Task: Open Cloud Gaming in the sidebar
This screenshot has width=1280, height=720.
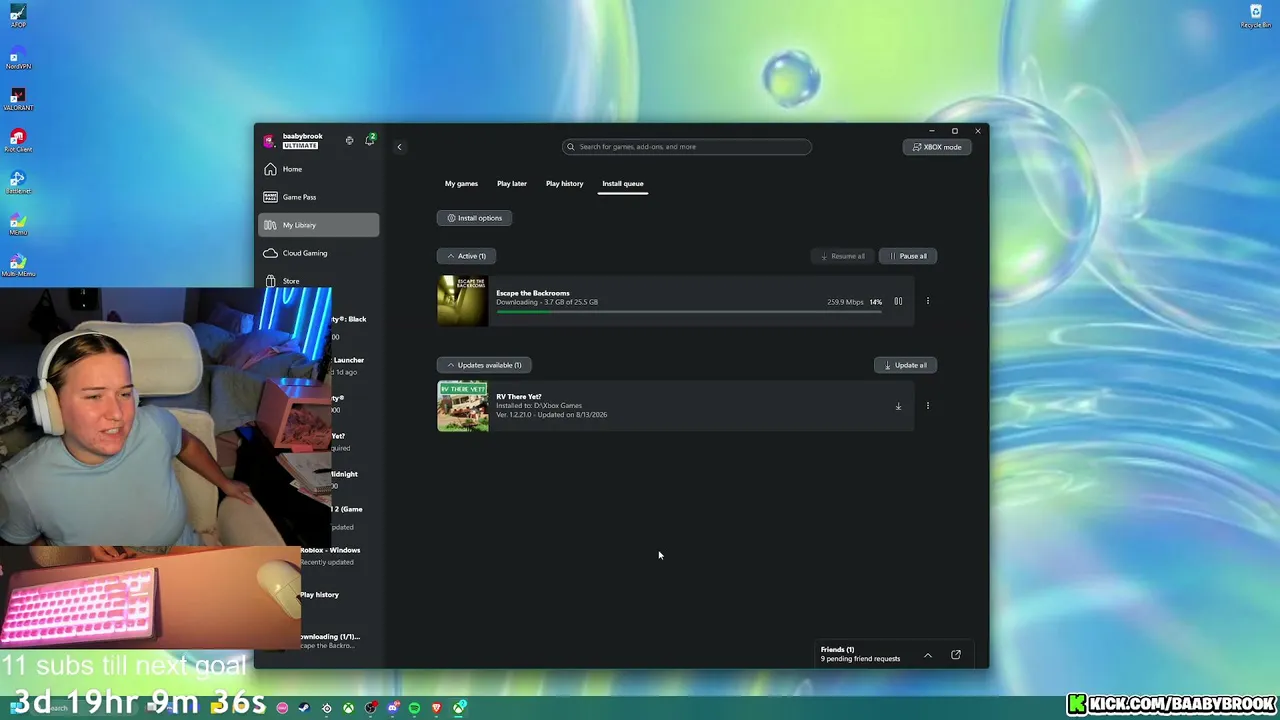Action: (x=319, y=253)
